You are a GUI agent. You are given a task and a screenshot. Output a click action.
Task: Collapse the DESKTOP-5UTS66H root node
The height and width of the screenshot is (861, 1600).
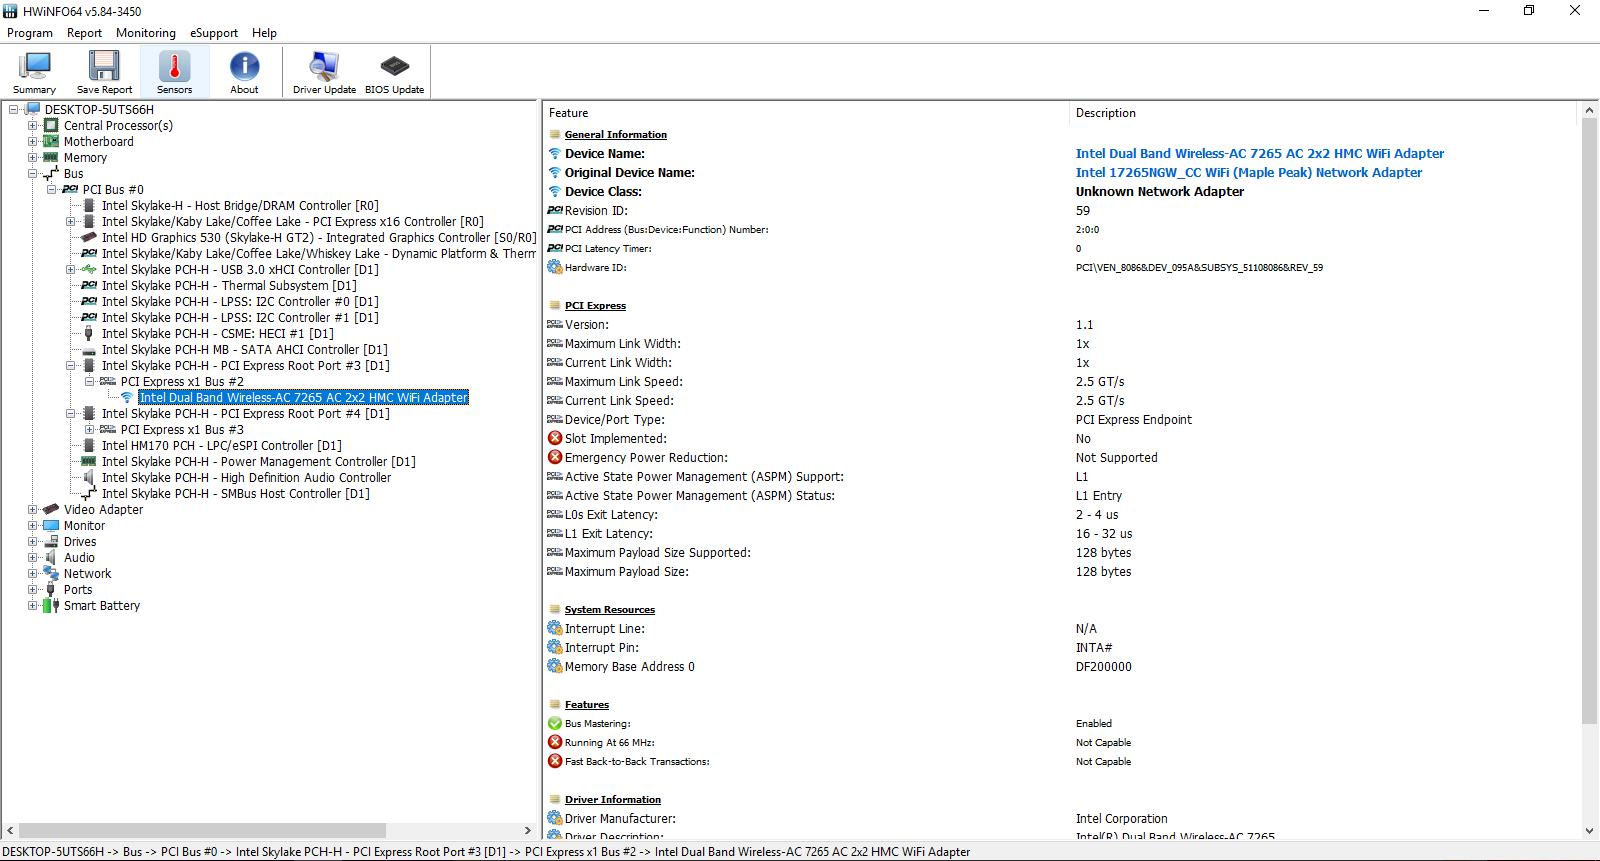point(13,109)
